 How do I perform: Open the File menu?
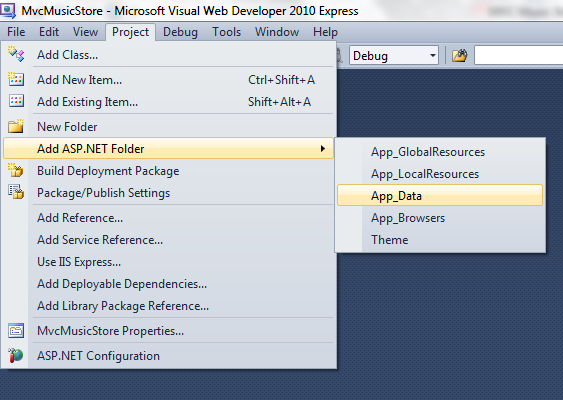[x=16, y=32]
